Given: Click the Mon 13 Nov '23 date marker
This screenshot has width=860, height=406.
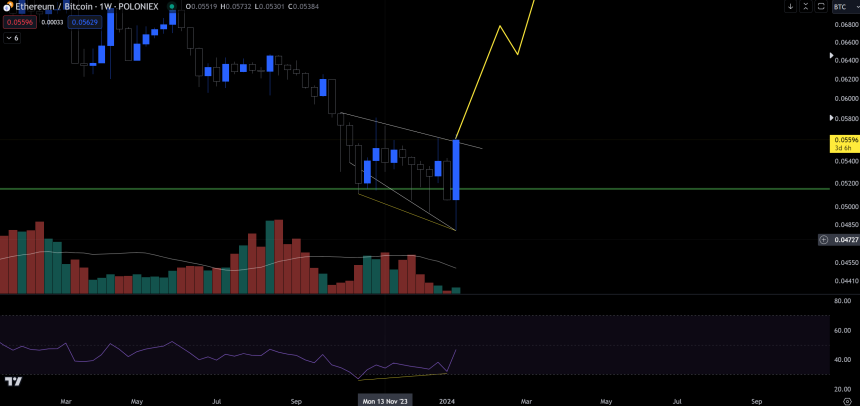Looking at the screenshot, I should (386, 398).
